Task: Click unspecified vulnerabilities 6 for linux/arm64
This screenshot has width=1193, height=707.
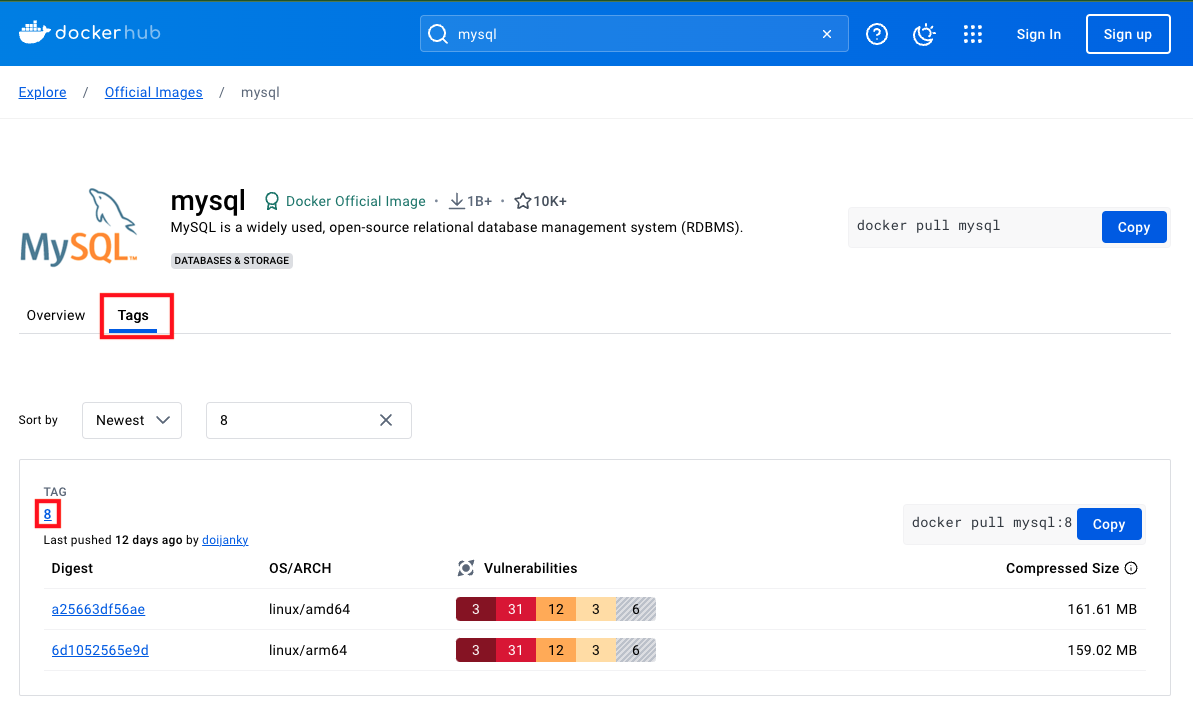Action: click(x=636, y=650)
